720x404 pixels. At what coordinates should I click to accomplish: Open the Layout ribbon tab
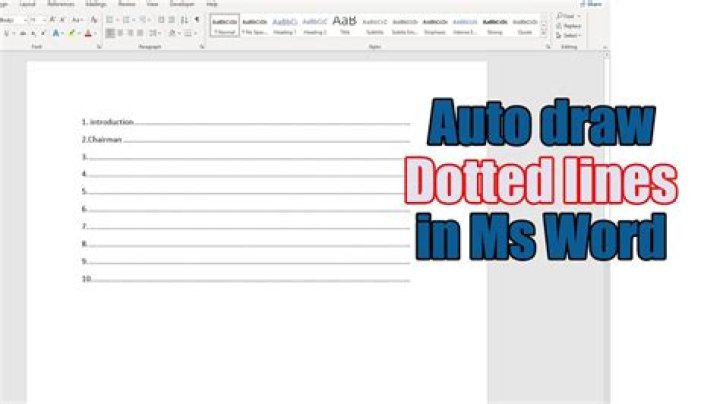28,4
